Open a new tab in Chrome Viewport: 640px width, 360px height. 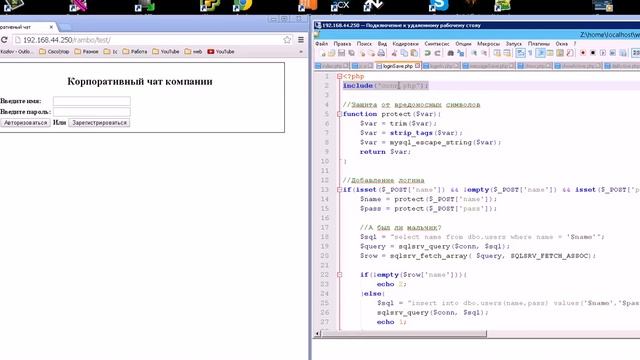[65, 27]
